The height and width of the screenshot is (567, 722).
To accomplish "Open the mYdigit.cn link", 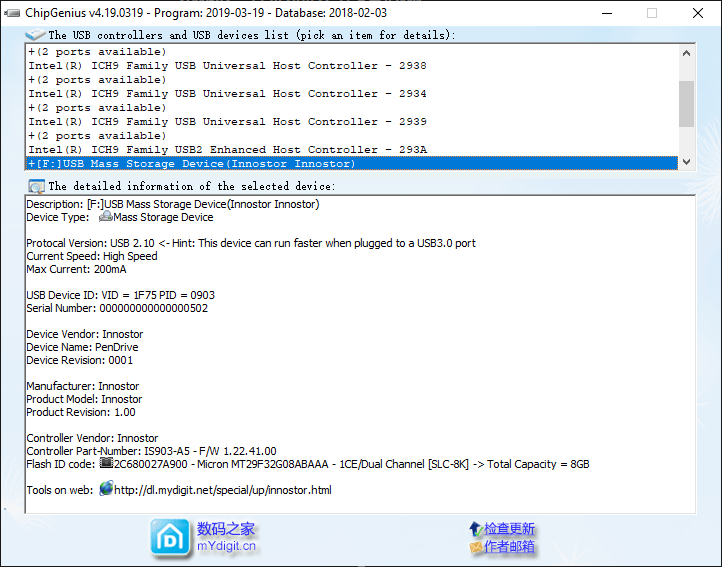I will [x=226, y=546].
